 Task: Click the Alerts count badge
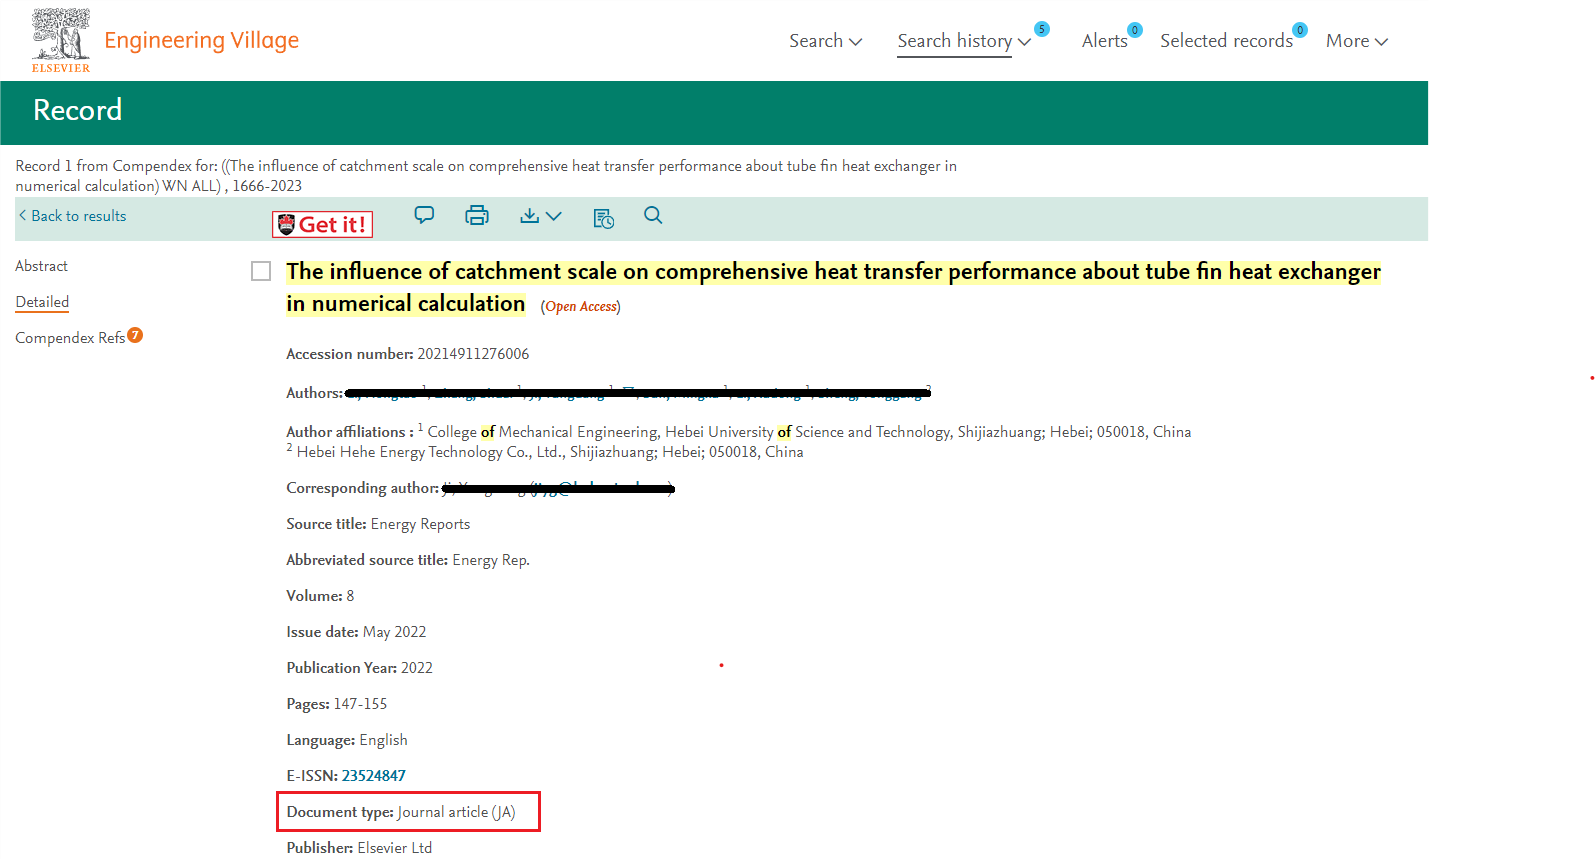click(1134, 30)
